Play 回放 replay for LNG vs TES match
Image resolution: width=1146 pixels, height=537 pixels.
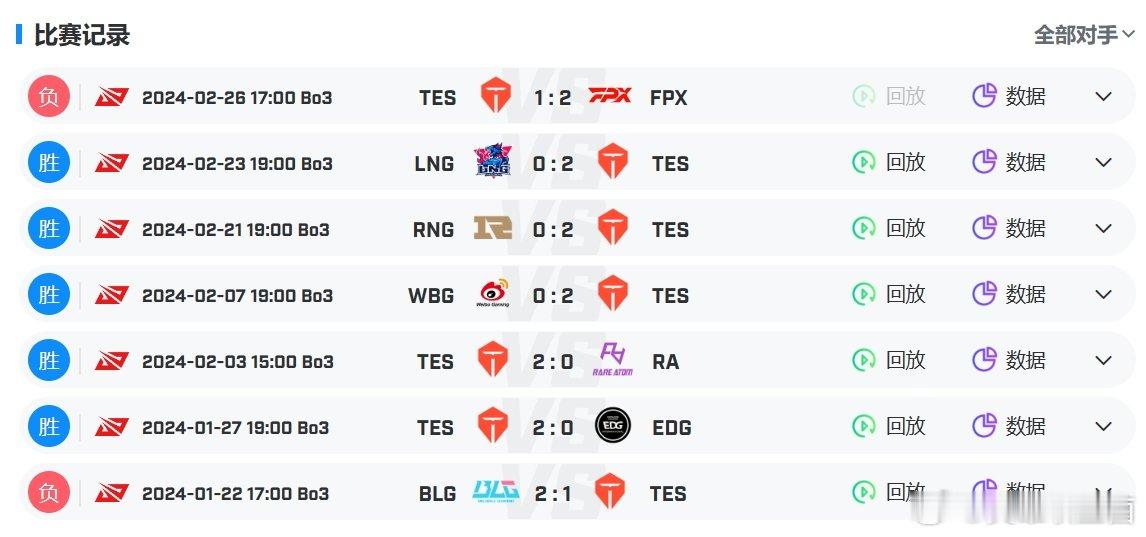889,162
